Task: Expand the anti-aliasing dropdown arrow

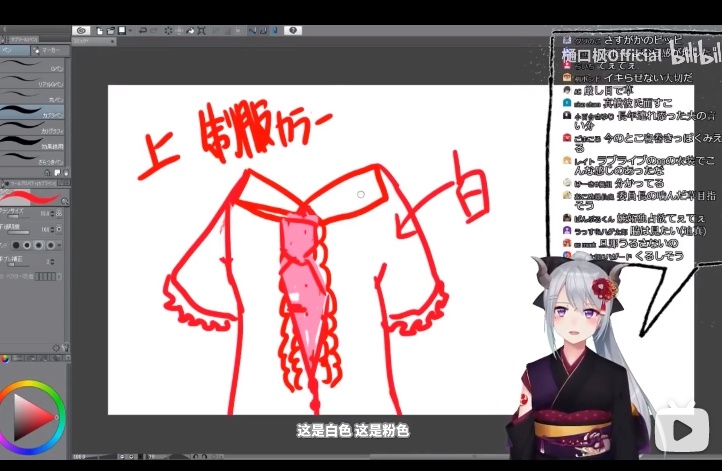Action: tap(59, 245)
